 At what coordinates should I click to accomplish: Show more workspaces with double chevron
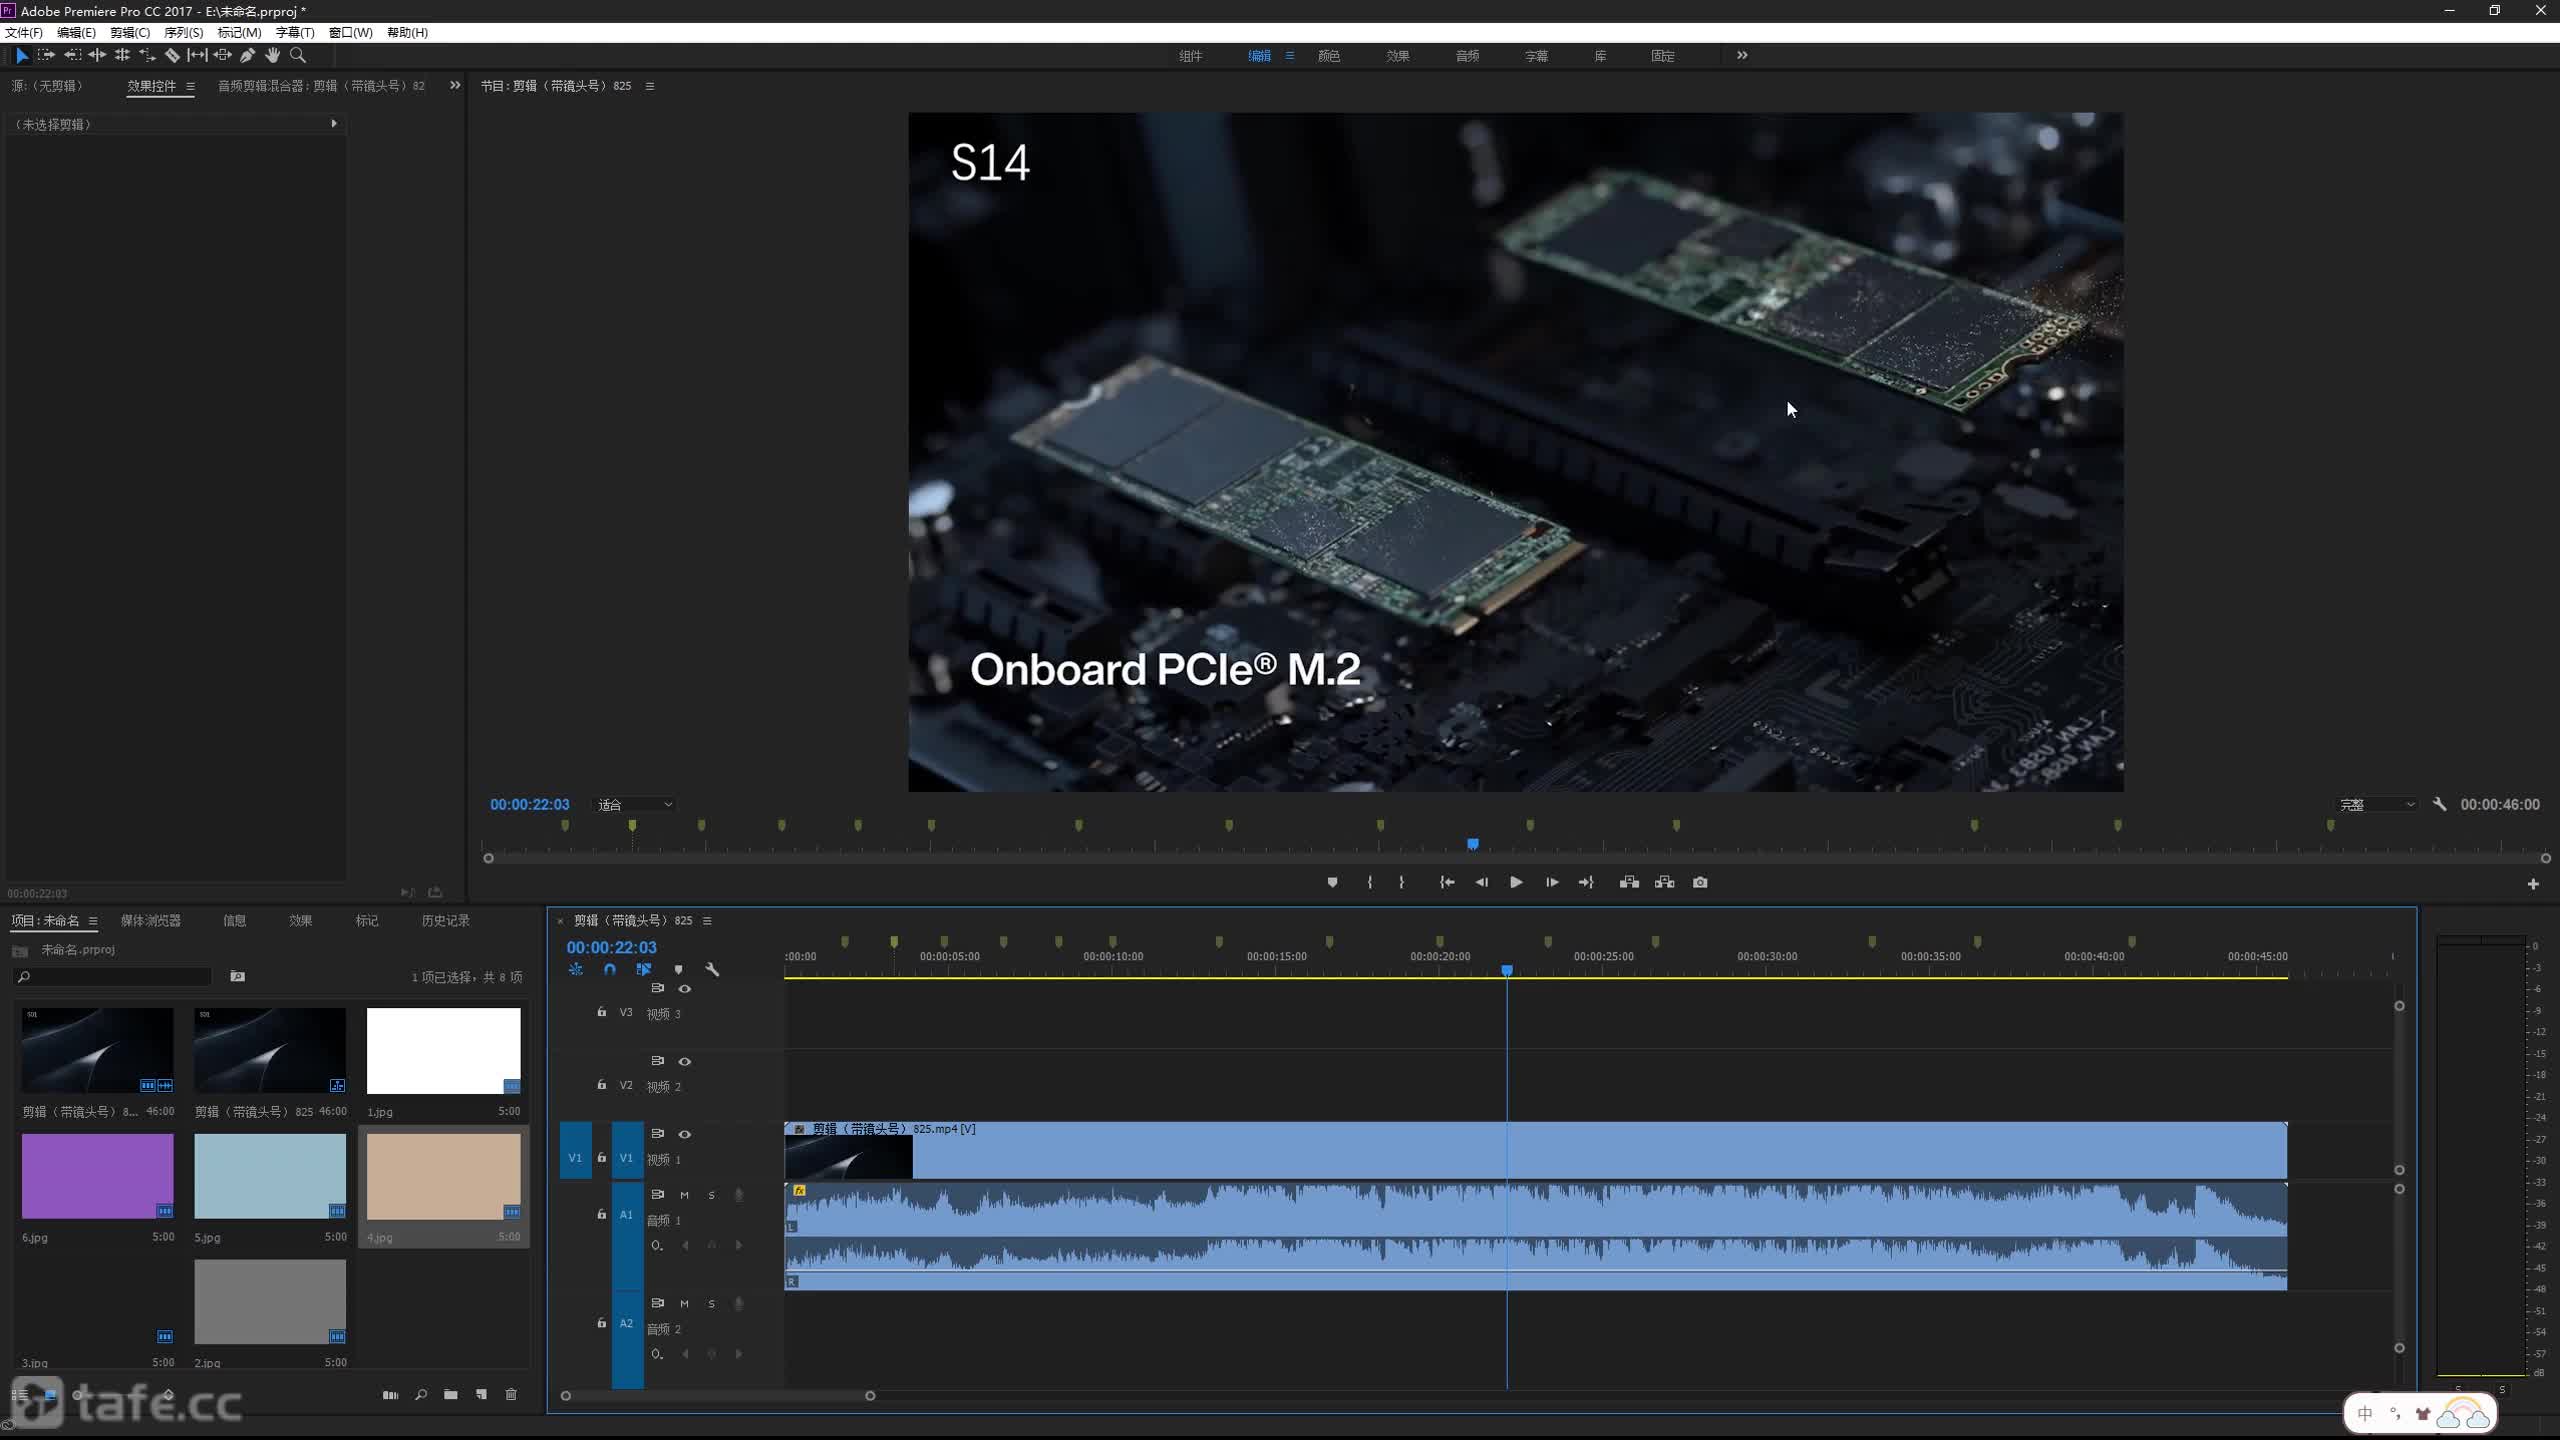point(1742,56)
